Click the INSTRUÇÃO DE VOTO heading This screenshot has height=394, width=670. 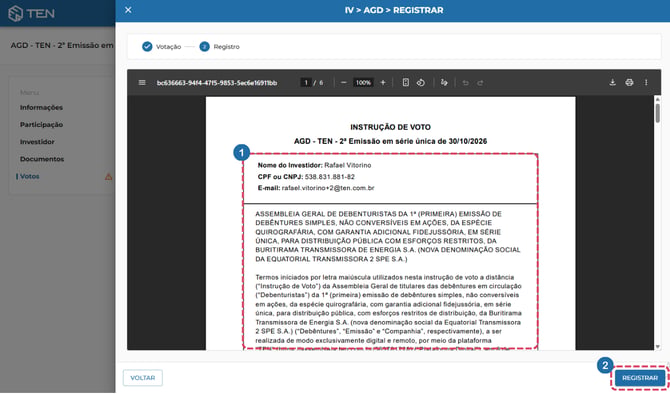click(x=391, y=127)
